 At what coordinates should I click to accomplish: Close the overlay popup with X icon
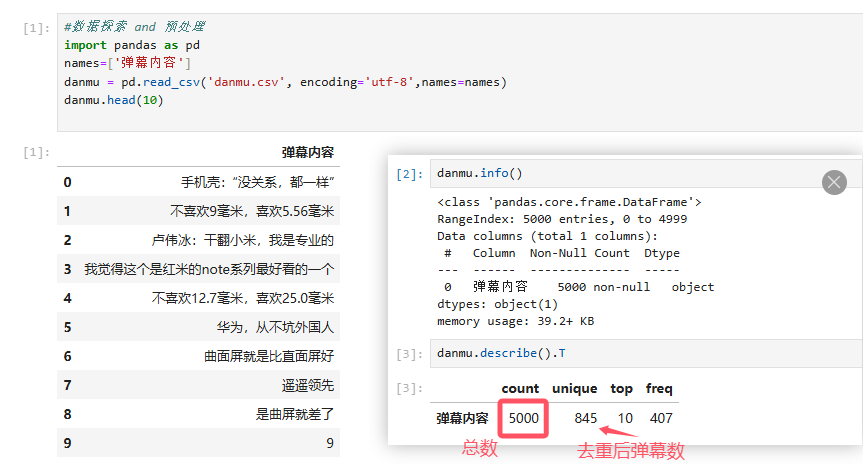(834, 182)
